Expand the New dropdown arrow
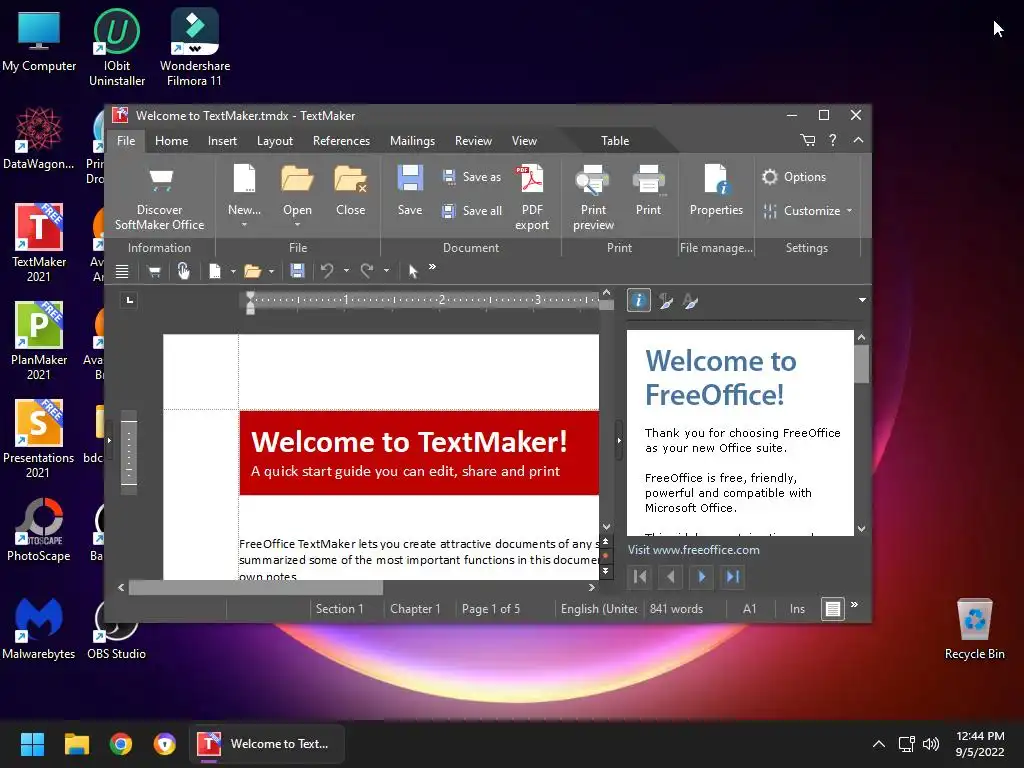1024x768 pixels. coord(244,225)
